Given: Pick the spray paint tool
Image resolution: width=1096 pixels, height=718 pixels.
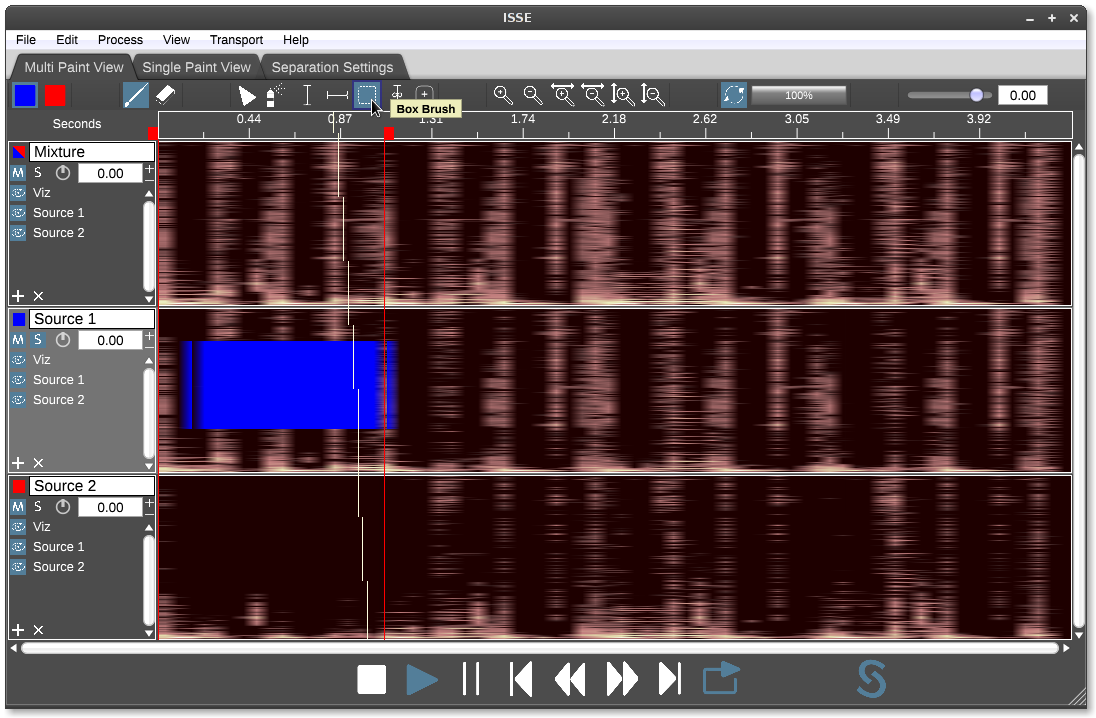Looking at the screenshot, I should pyautogui.click(x=275, y=95).
